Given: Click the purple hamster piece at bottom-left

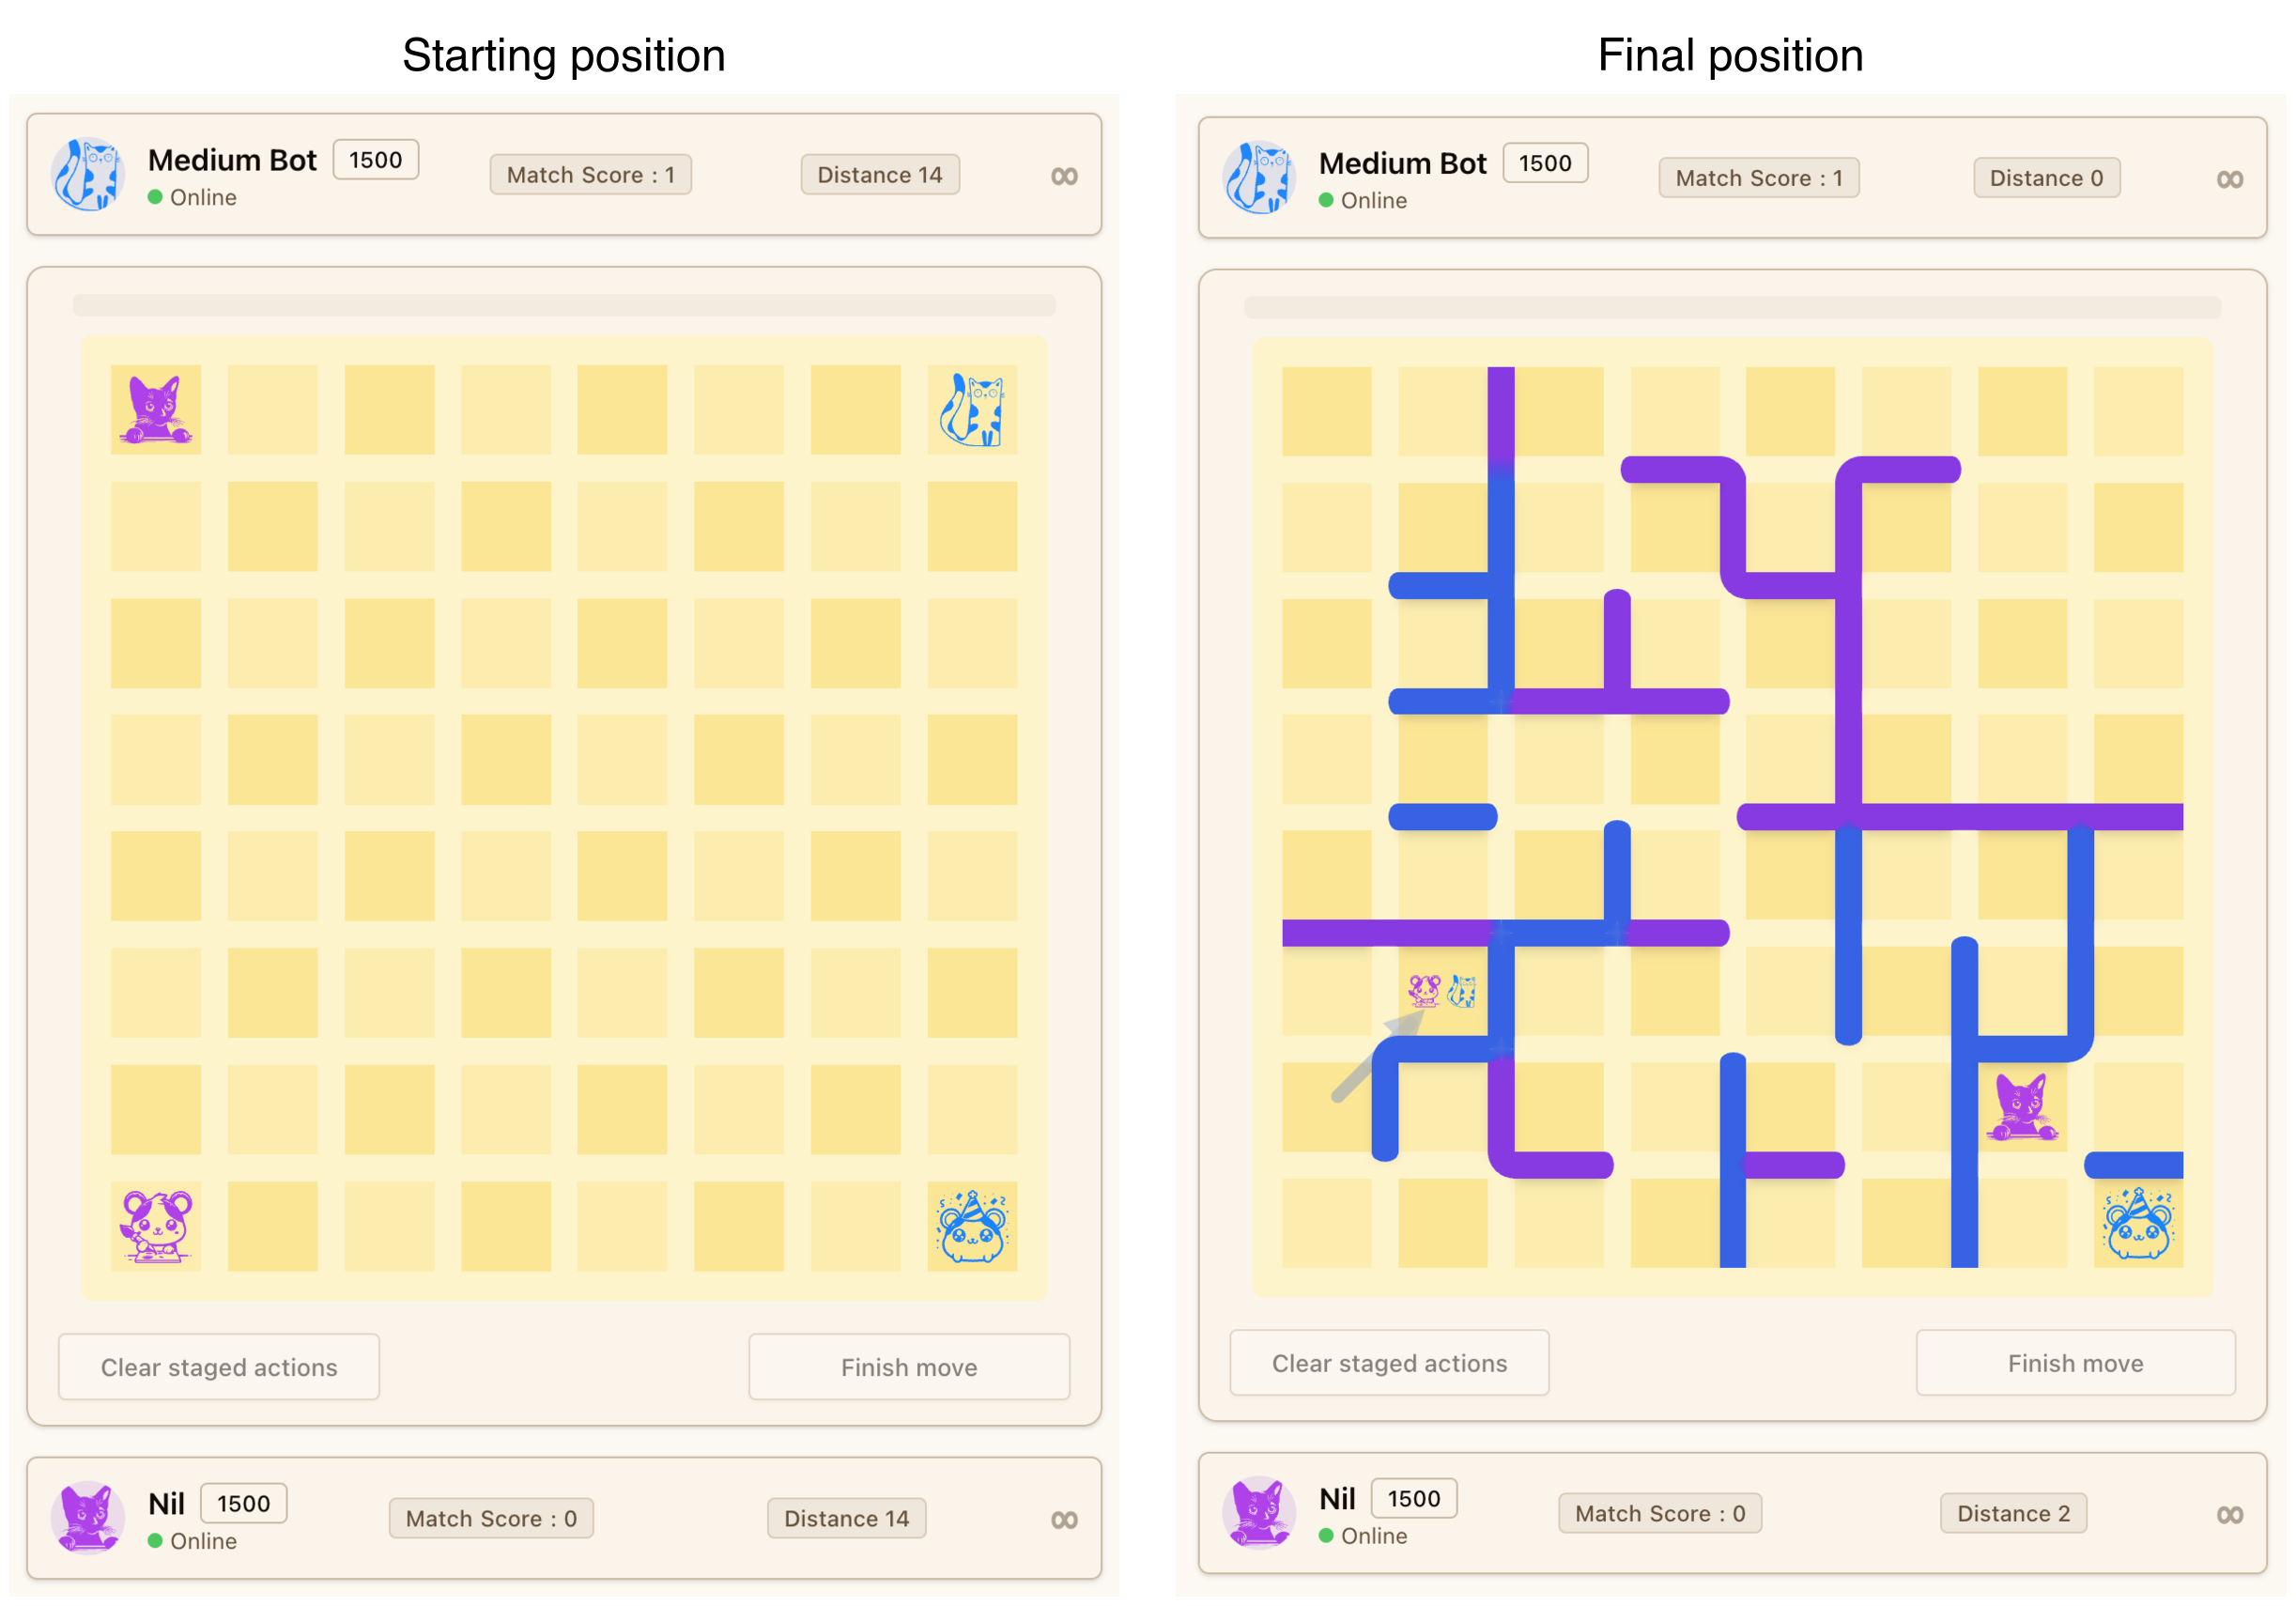Looking at the screenshot, I should (x=155, y=1228).
